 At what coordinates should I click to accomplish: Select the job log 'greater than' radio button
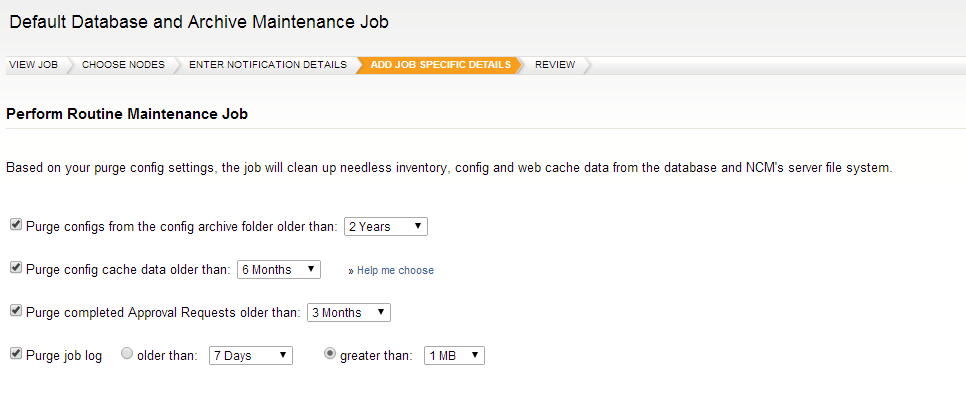331,354
